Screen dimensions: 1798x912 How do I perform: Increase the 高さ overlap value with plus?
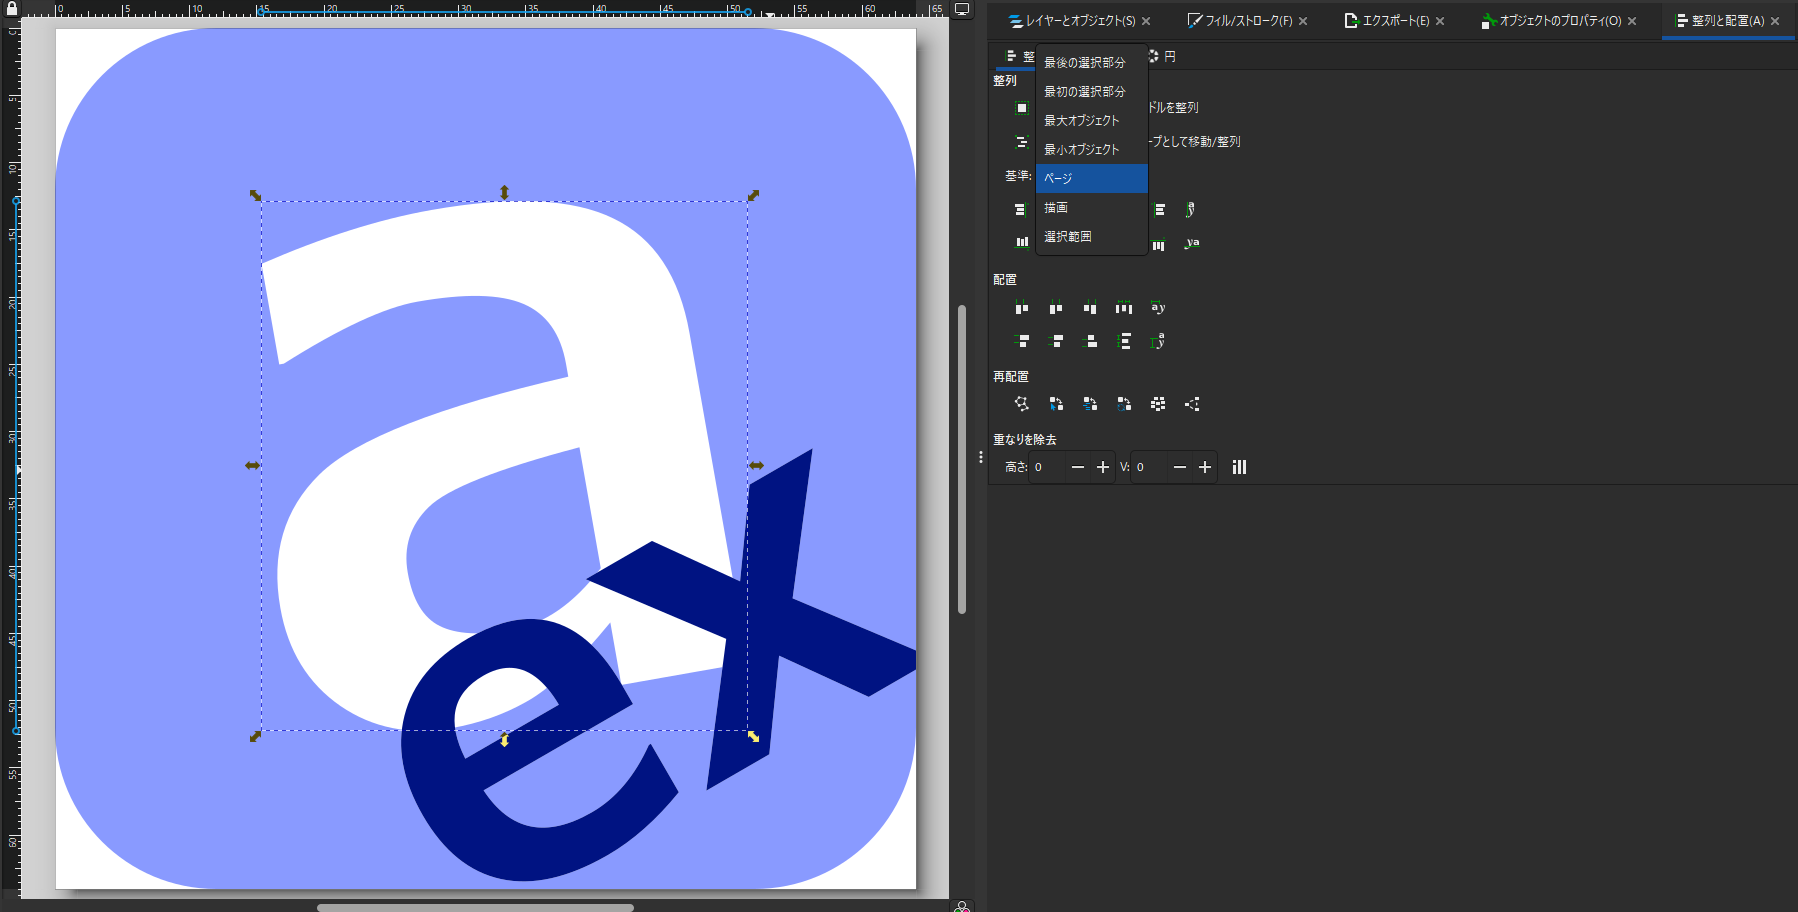coord(1103,467)
